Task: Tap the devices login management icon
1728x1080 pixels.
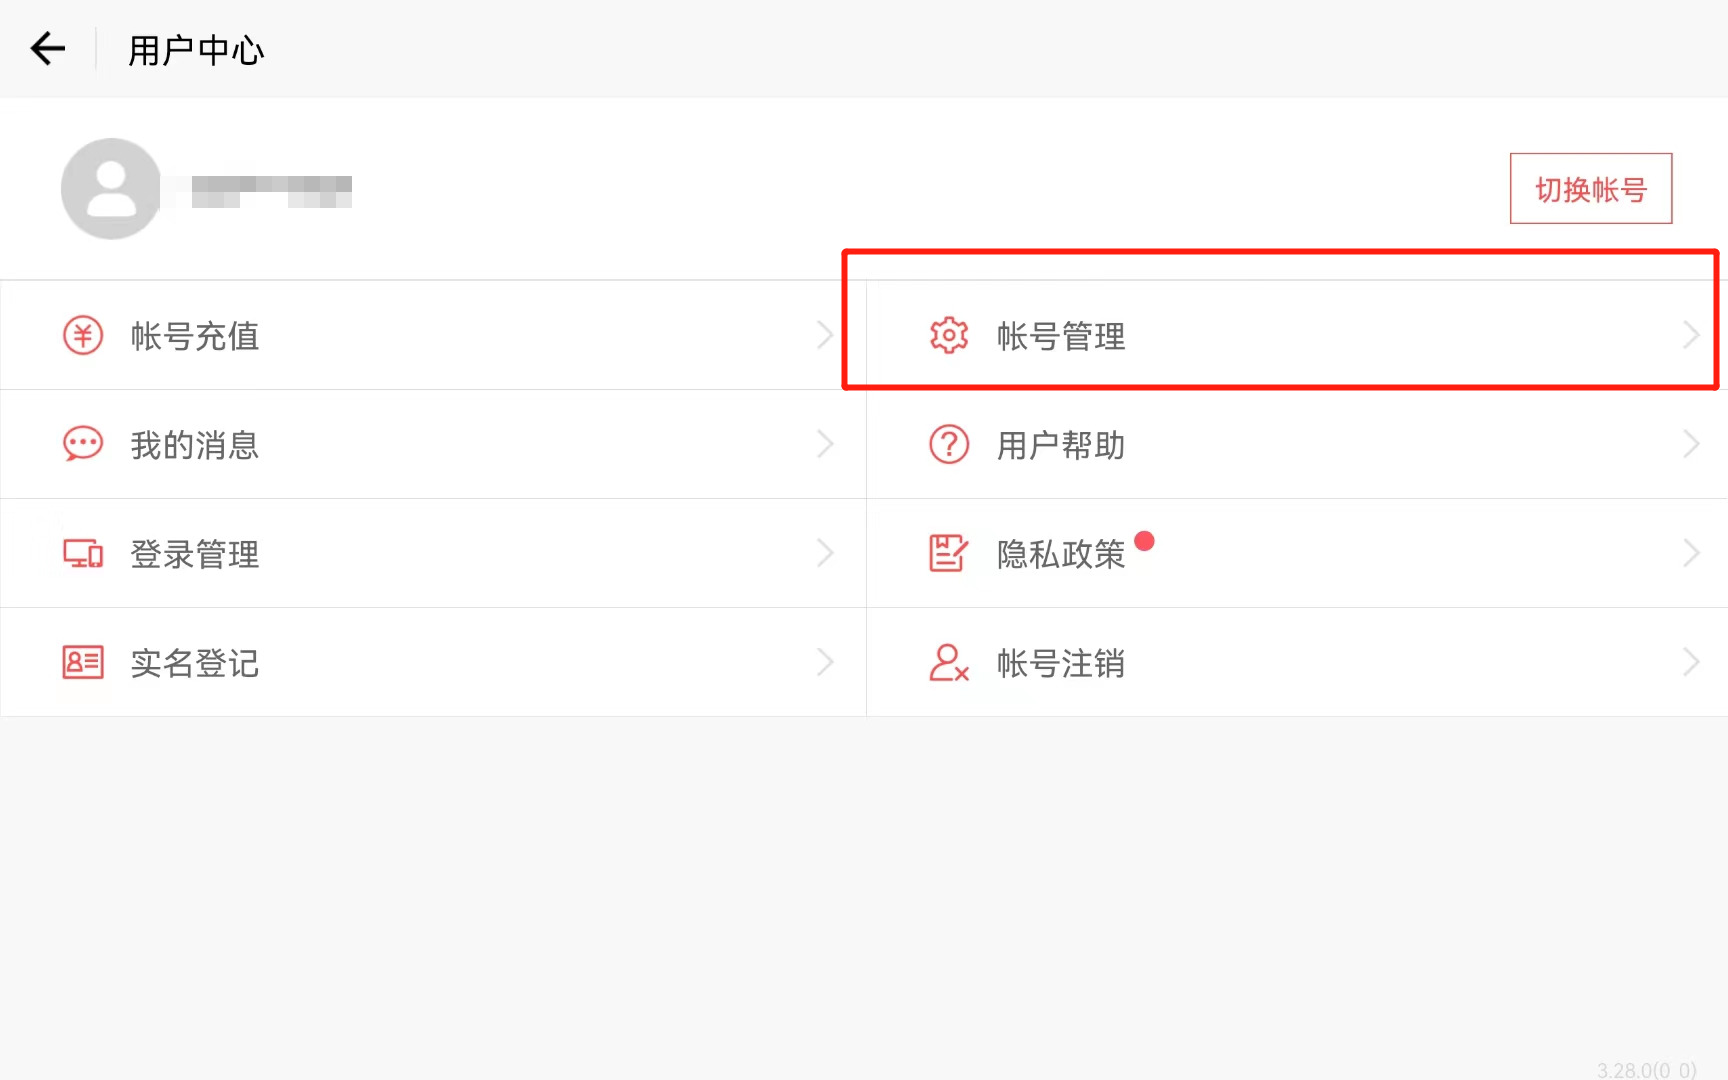Action: pos(83,553)
